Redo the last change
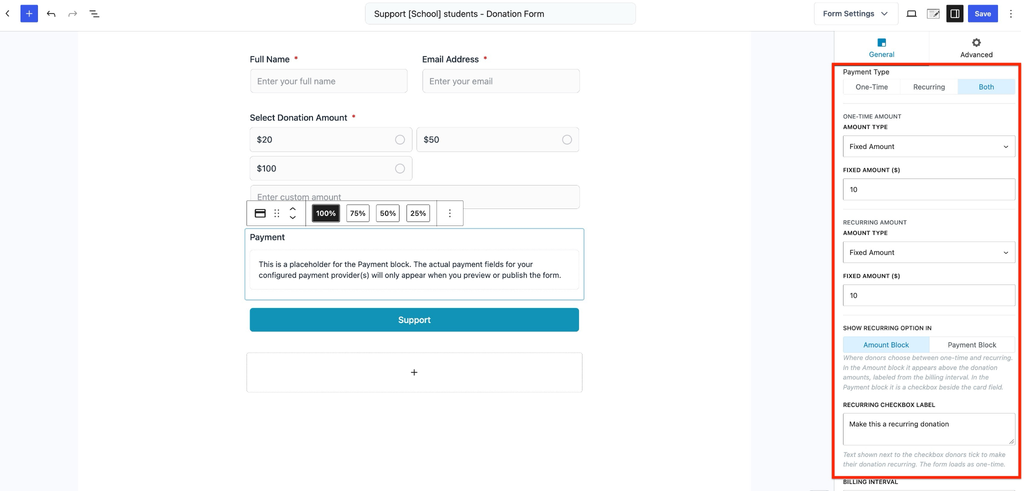Image resolution: width=1024 pixels, height=491 pixels. coord(72,14)
